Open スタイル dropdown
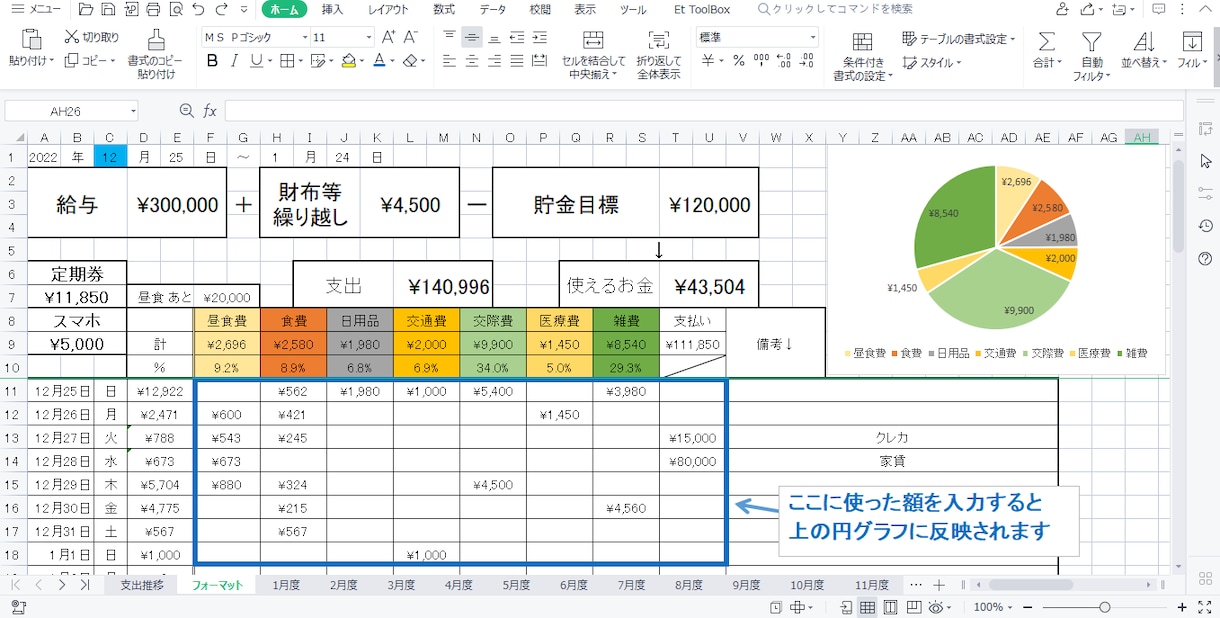Screen dimensions: 1220x618 [x=932, y=63]
